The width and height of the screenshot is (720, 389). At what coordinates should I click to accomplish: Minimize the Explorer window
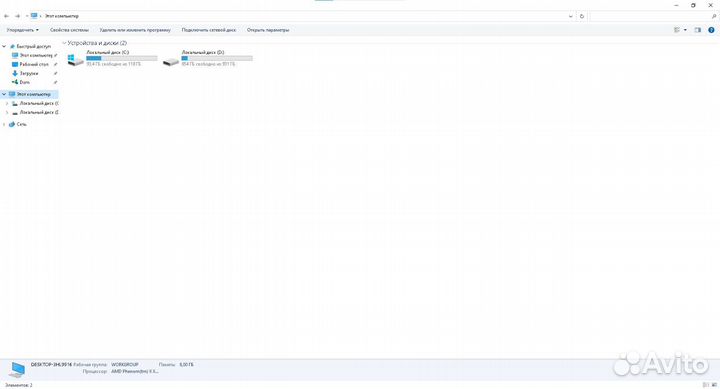[x=676, y=5]
